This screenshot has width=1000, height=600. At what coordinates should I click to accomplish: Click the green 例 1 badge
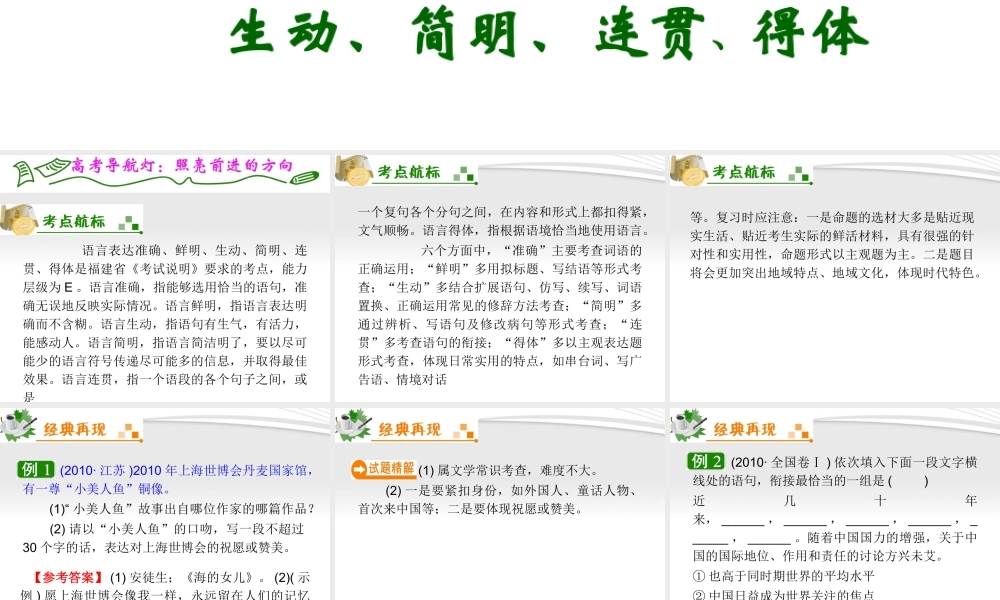(x=36, y=470)
